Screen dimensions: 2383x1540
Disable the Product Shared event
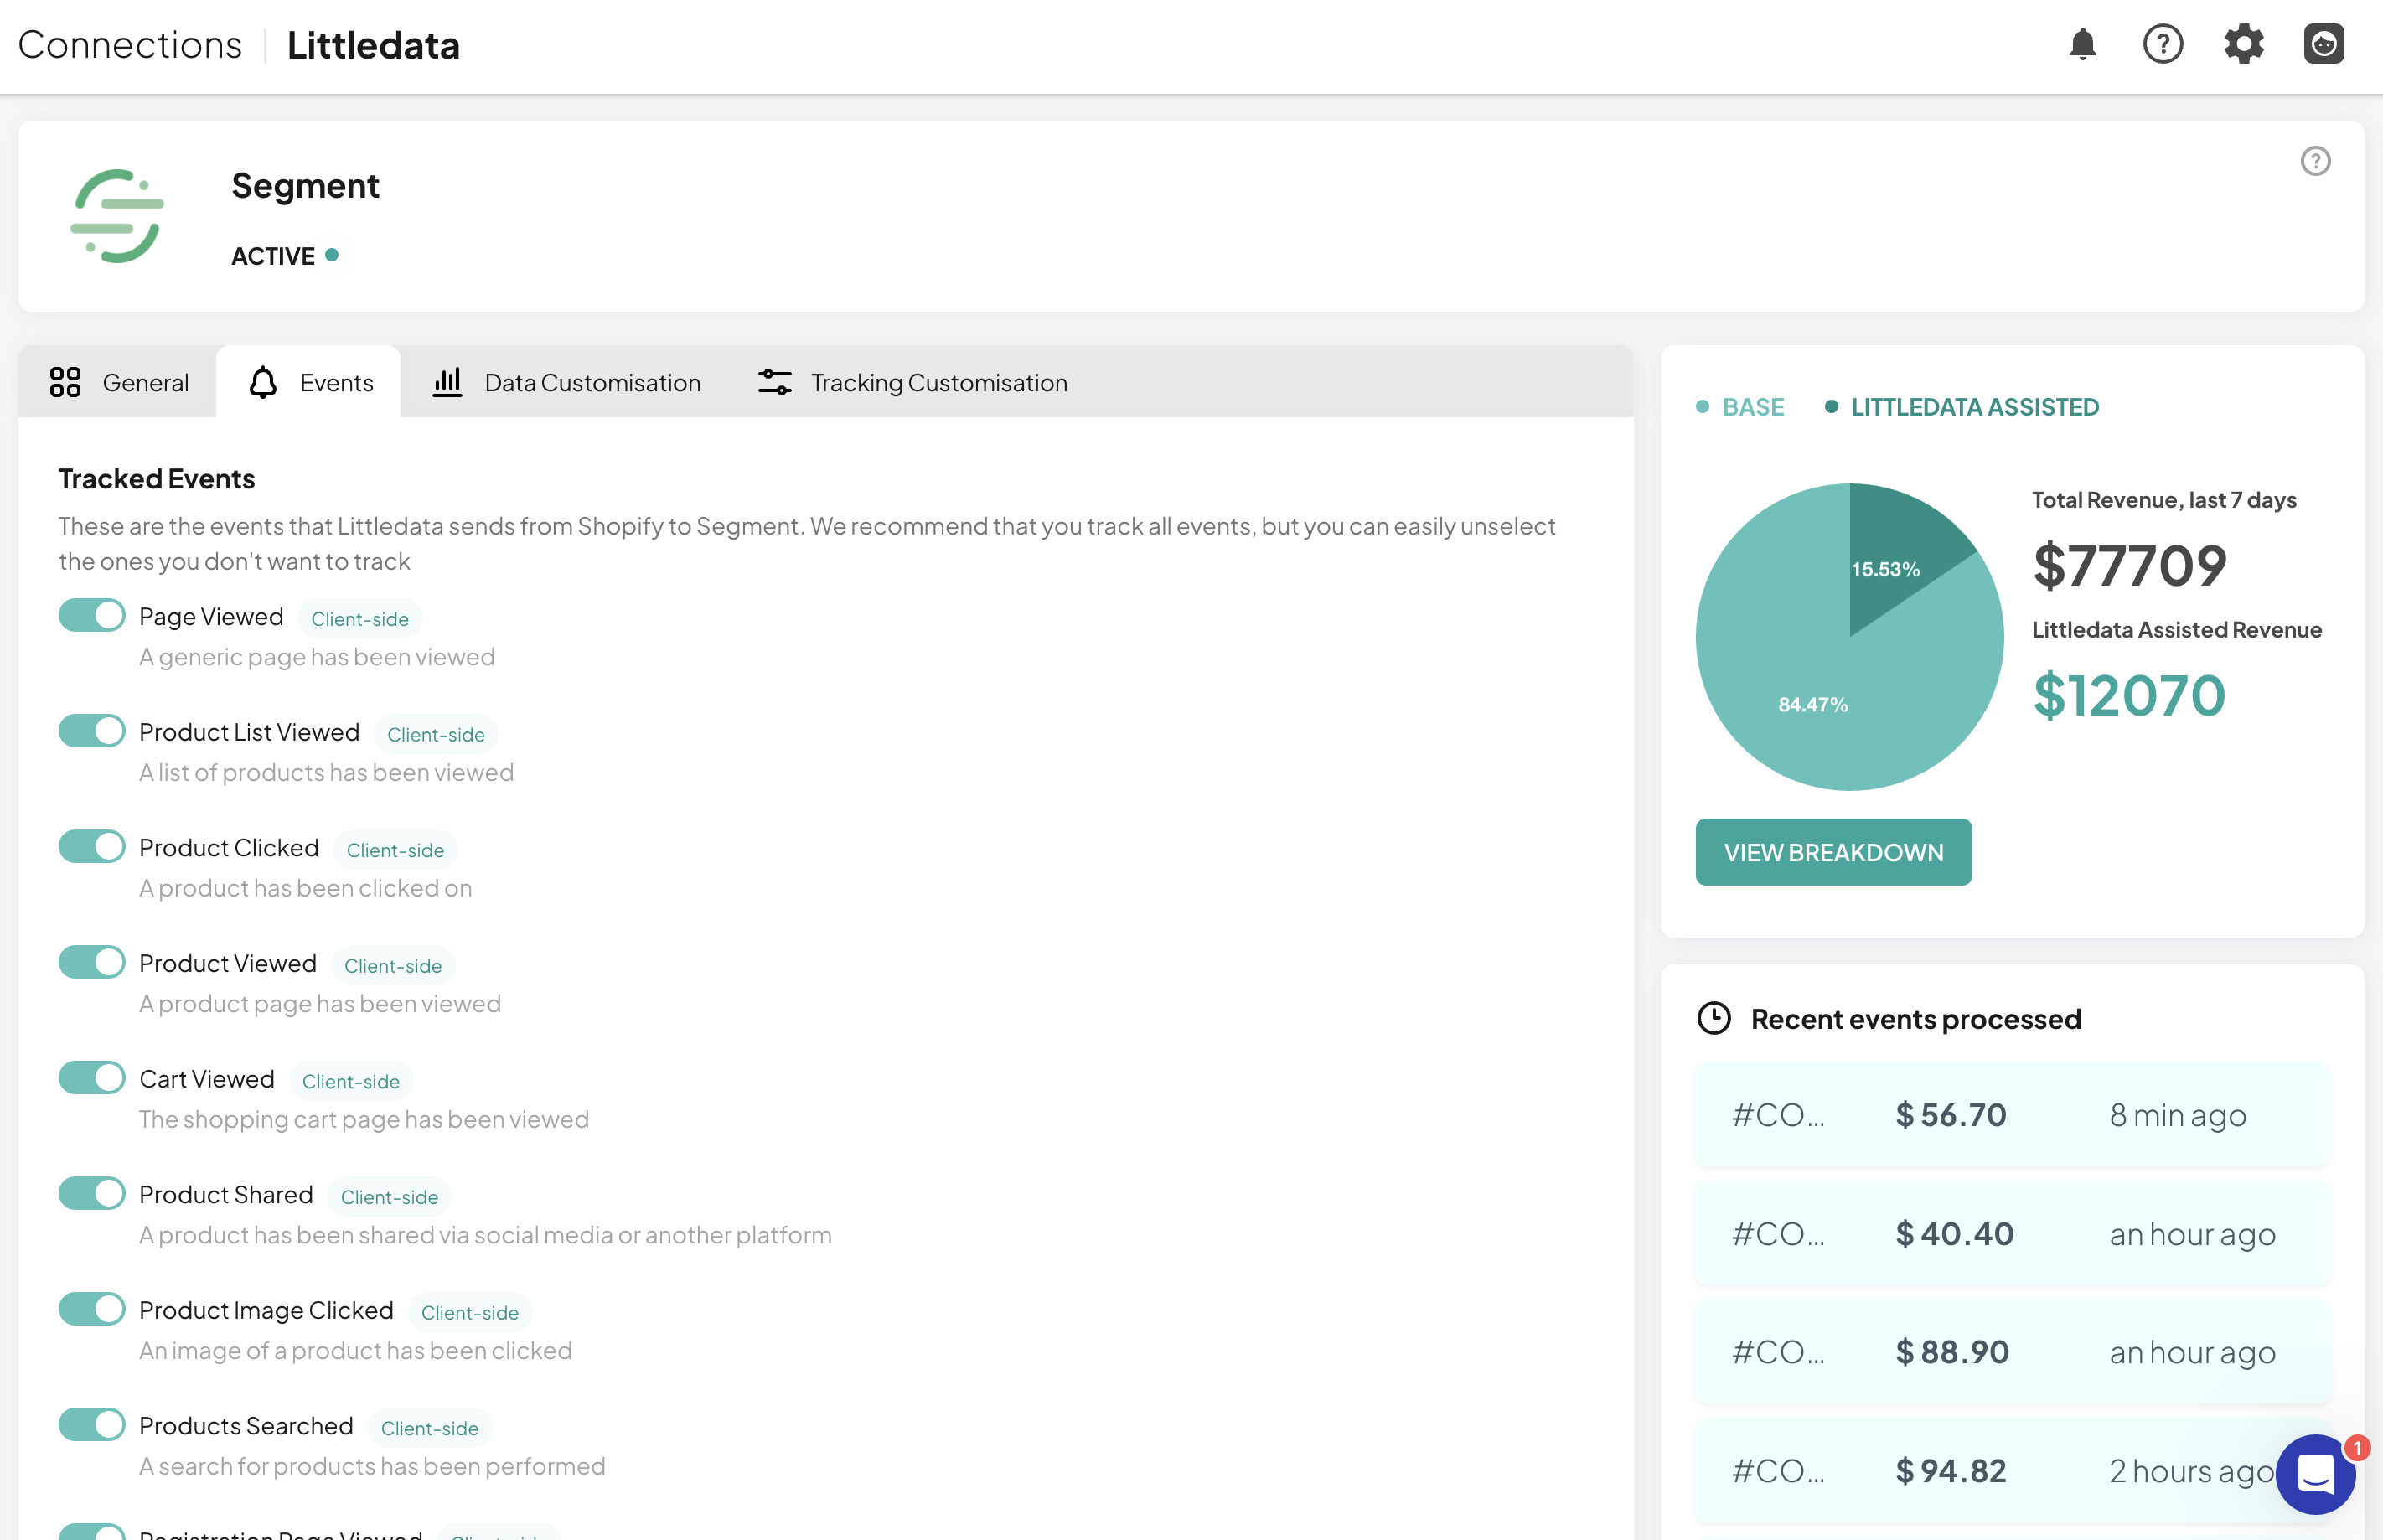92,1194
